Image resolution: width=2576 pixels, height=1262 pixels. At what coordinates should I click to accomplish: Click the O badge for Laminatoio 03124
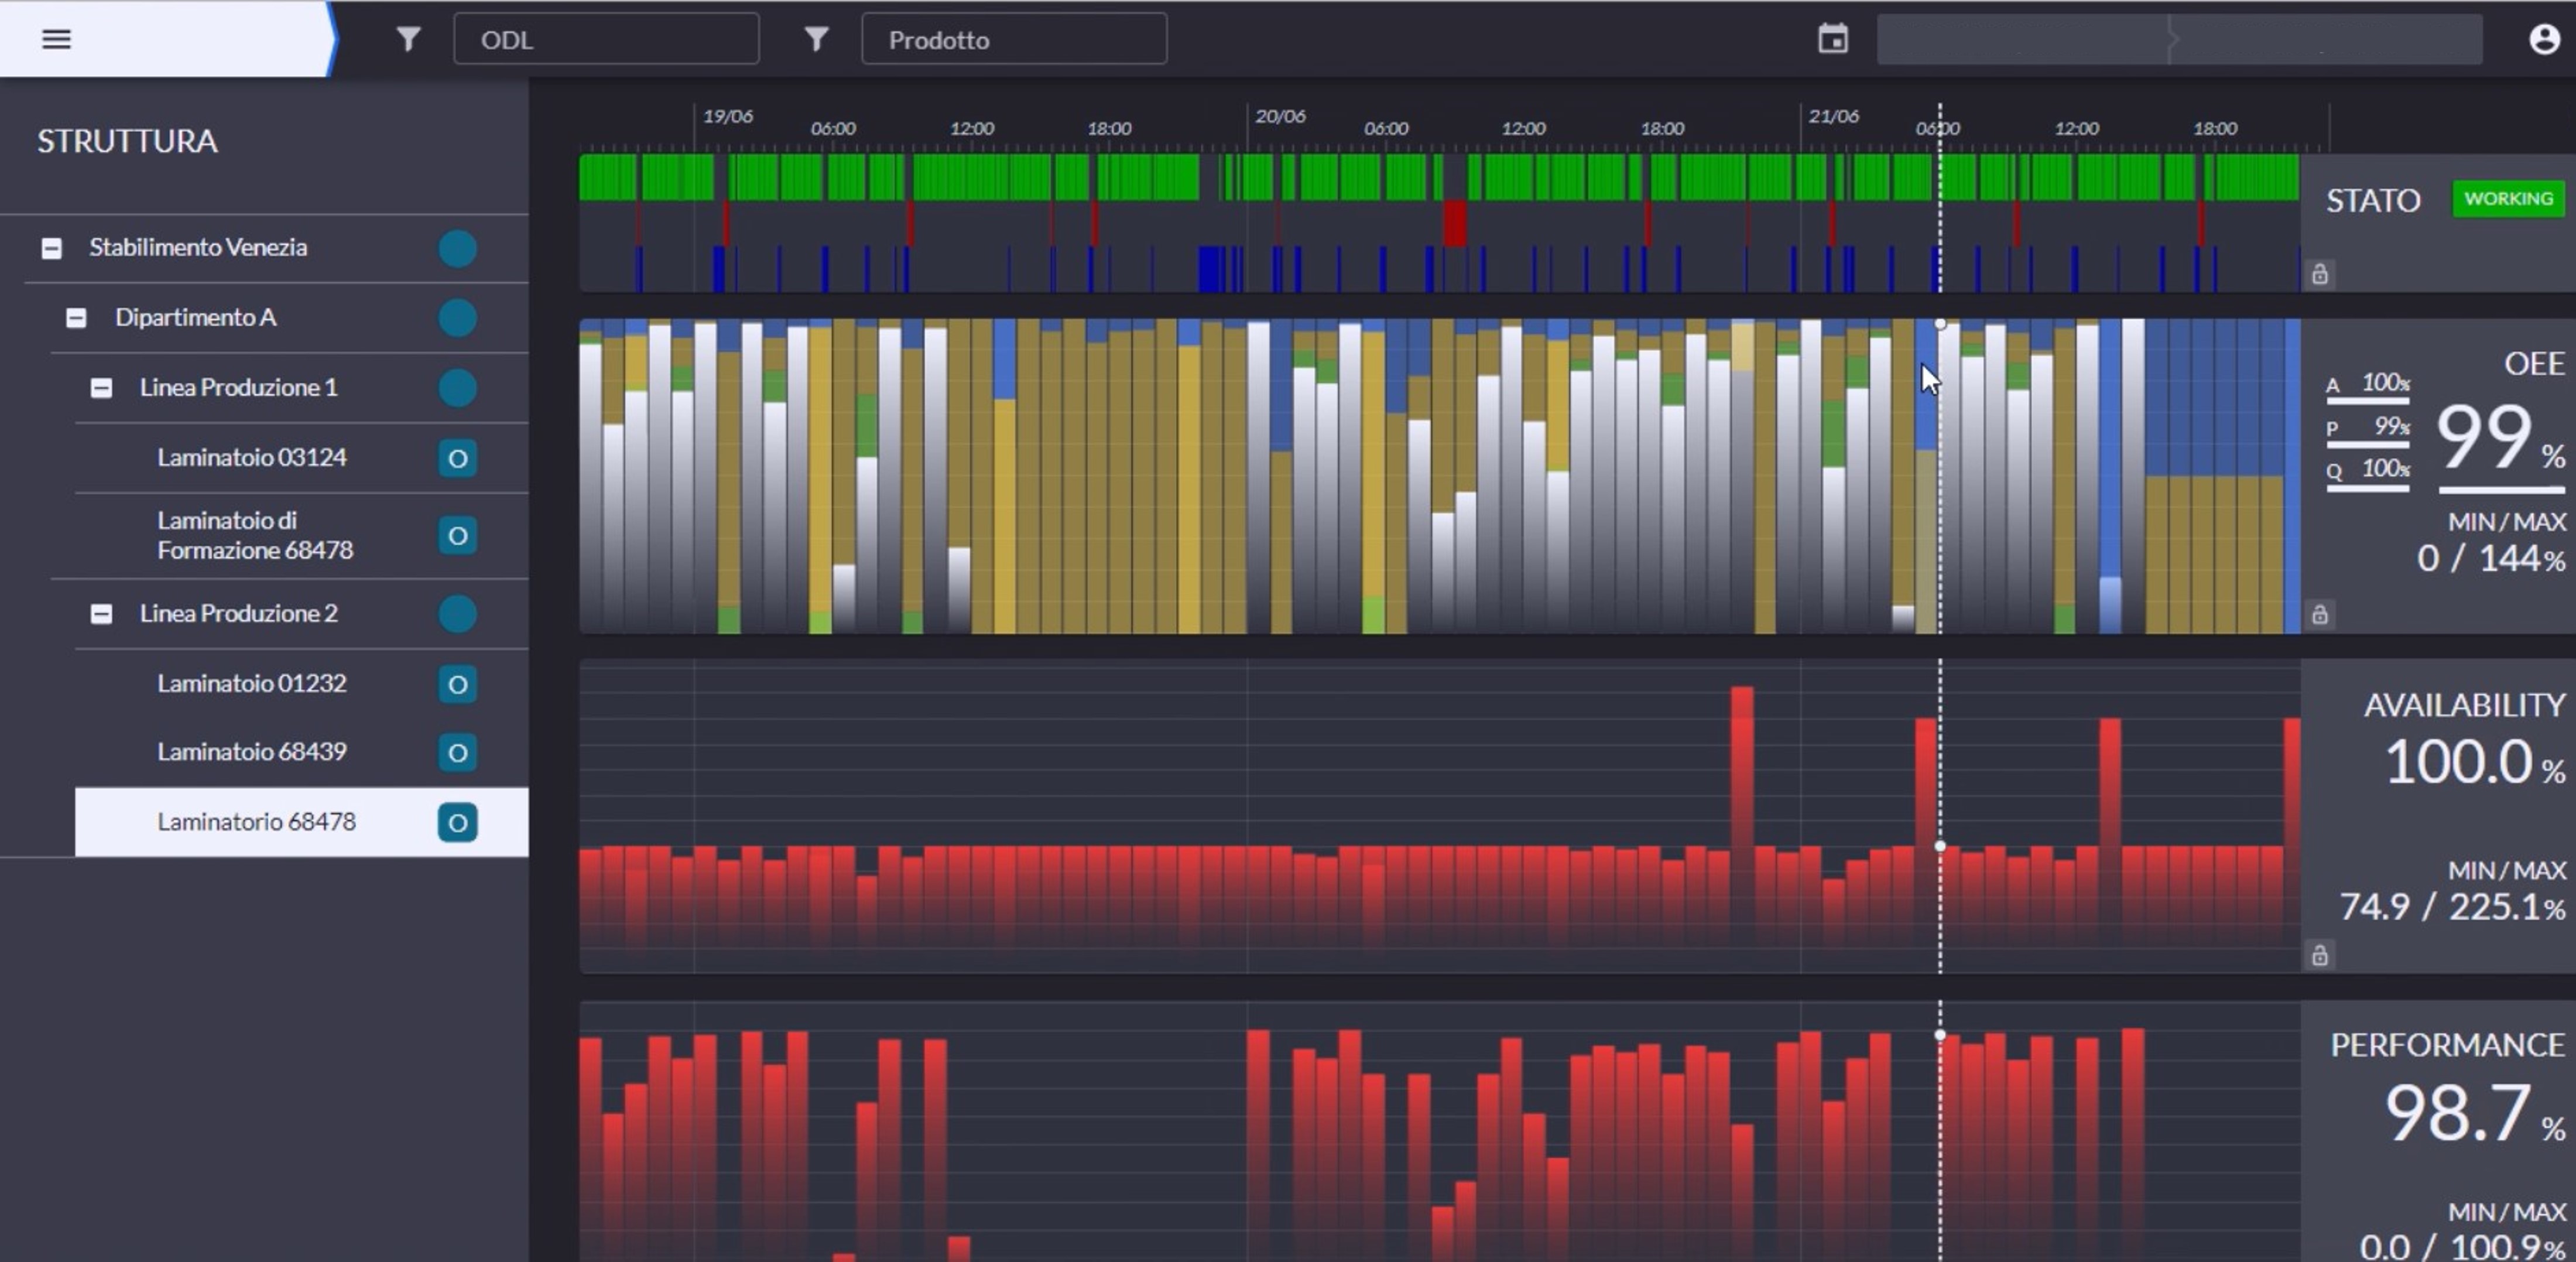click(457, 458)
